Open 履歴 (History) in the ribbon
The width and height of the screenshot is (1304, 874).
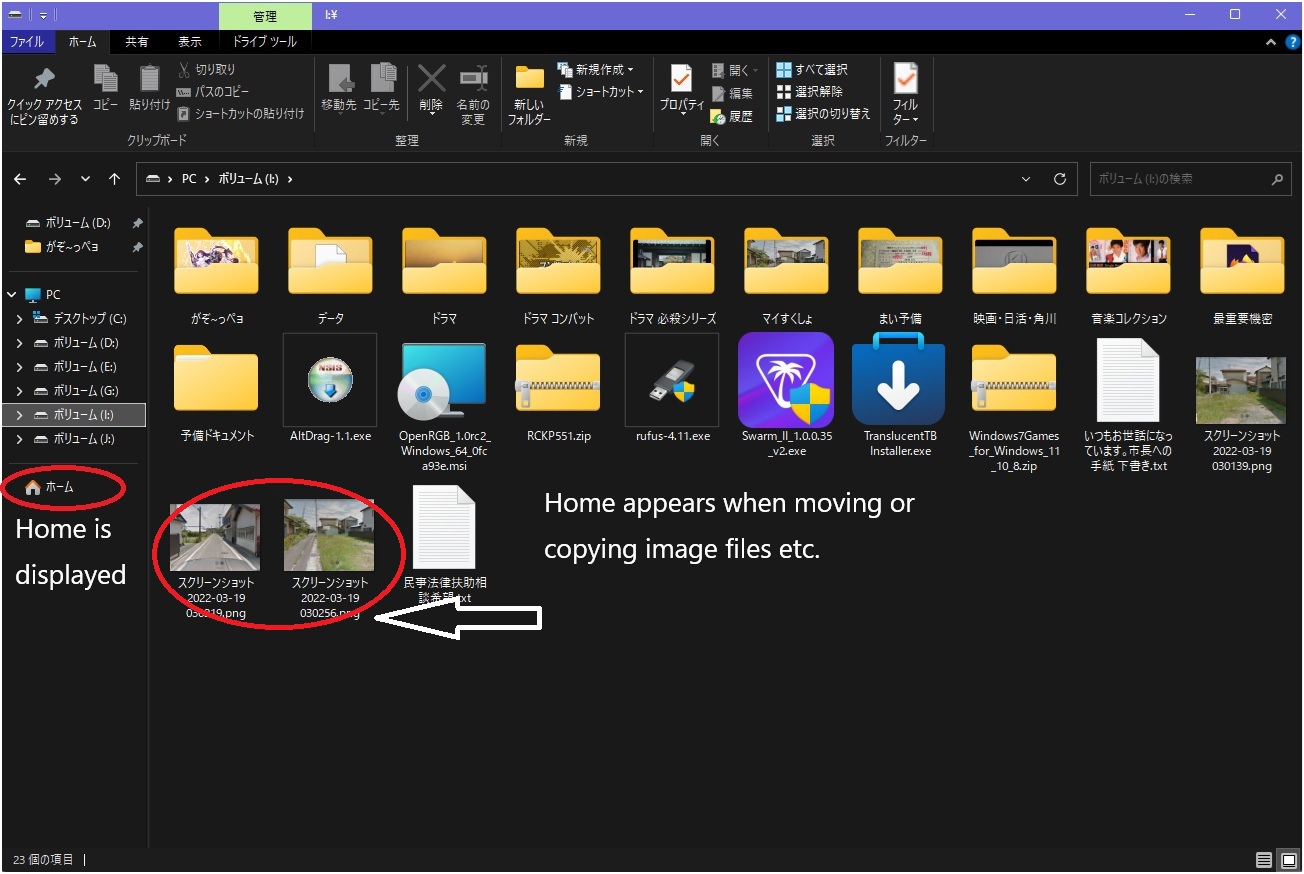pyautogui.click(x=732, y=116)
